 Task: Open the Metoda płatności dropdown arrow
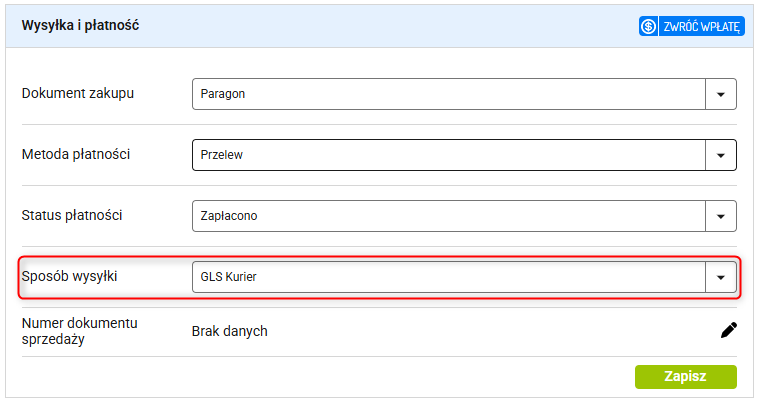[x=721, y=155]
